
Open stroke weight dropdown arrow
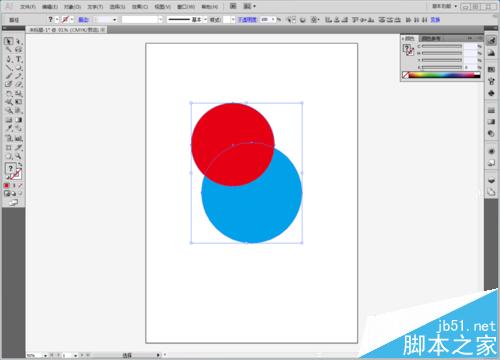tap(115, 20)
